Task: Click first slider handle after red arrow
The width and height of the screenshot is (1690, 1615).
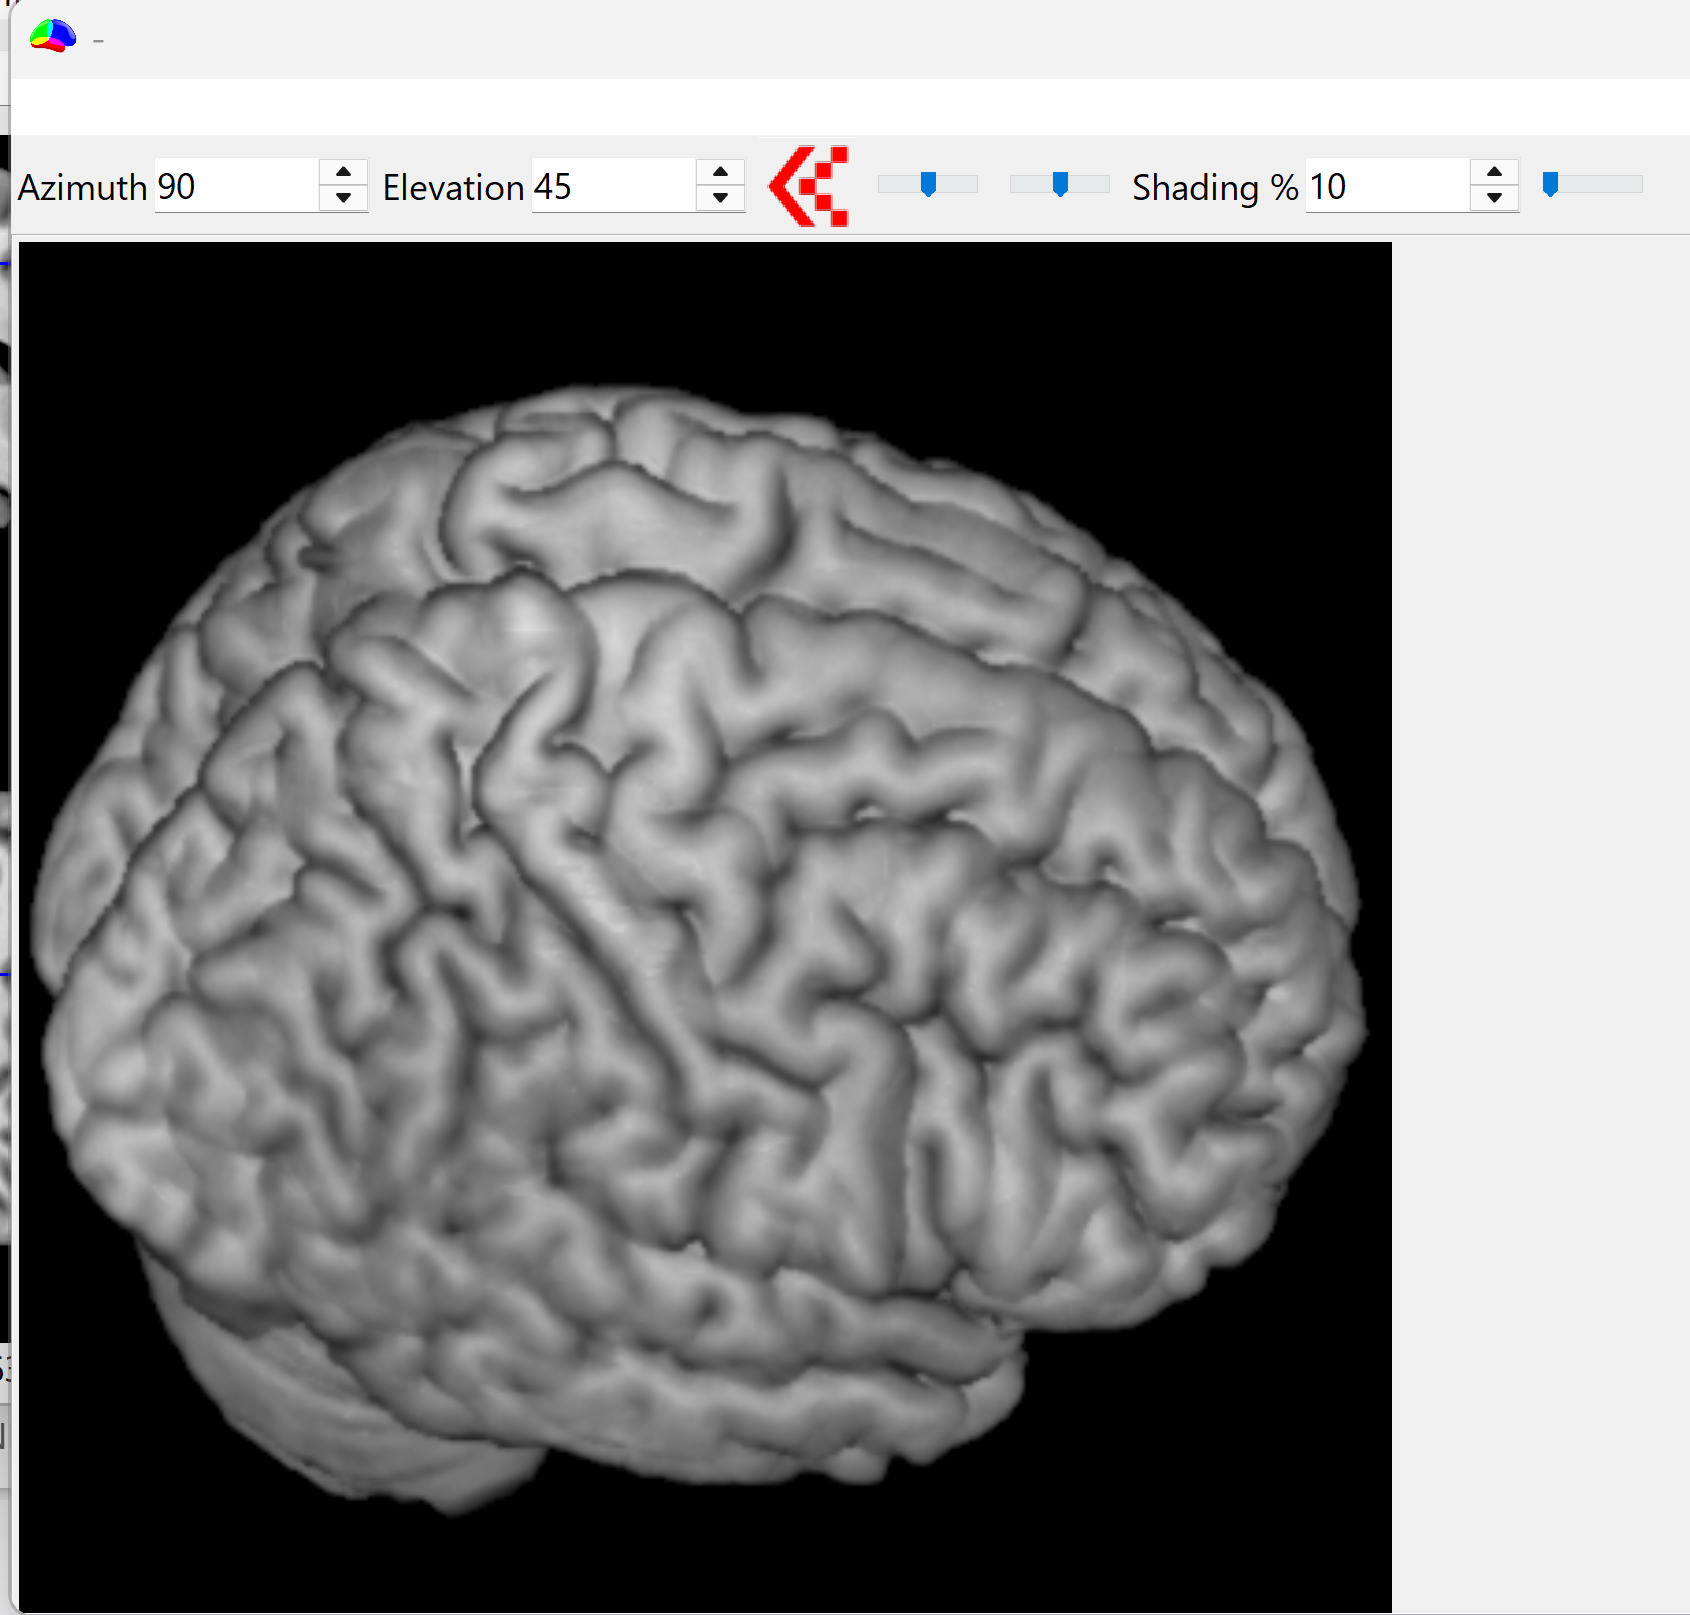Action: [x=928, y=184]
